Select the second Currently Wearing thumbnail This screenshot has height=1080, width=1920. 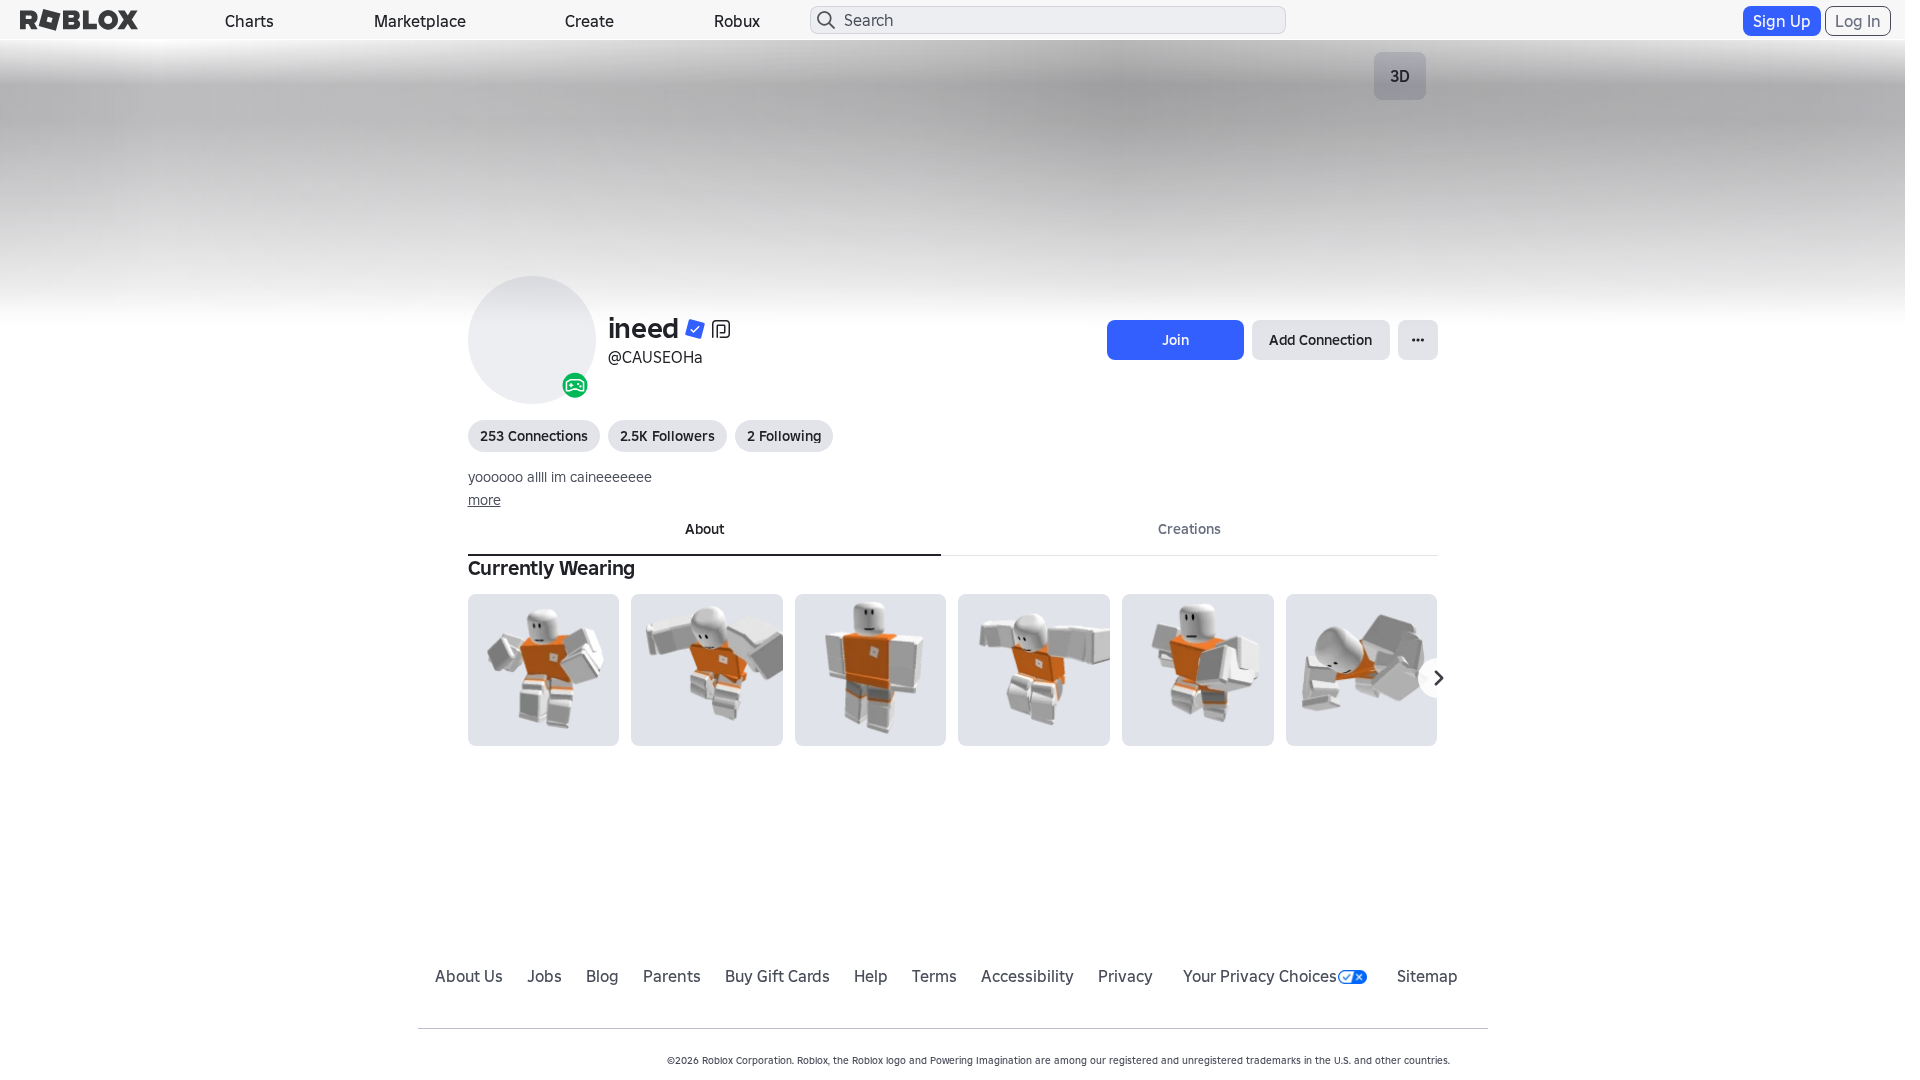coord(707,670)
